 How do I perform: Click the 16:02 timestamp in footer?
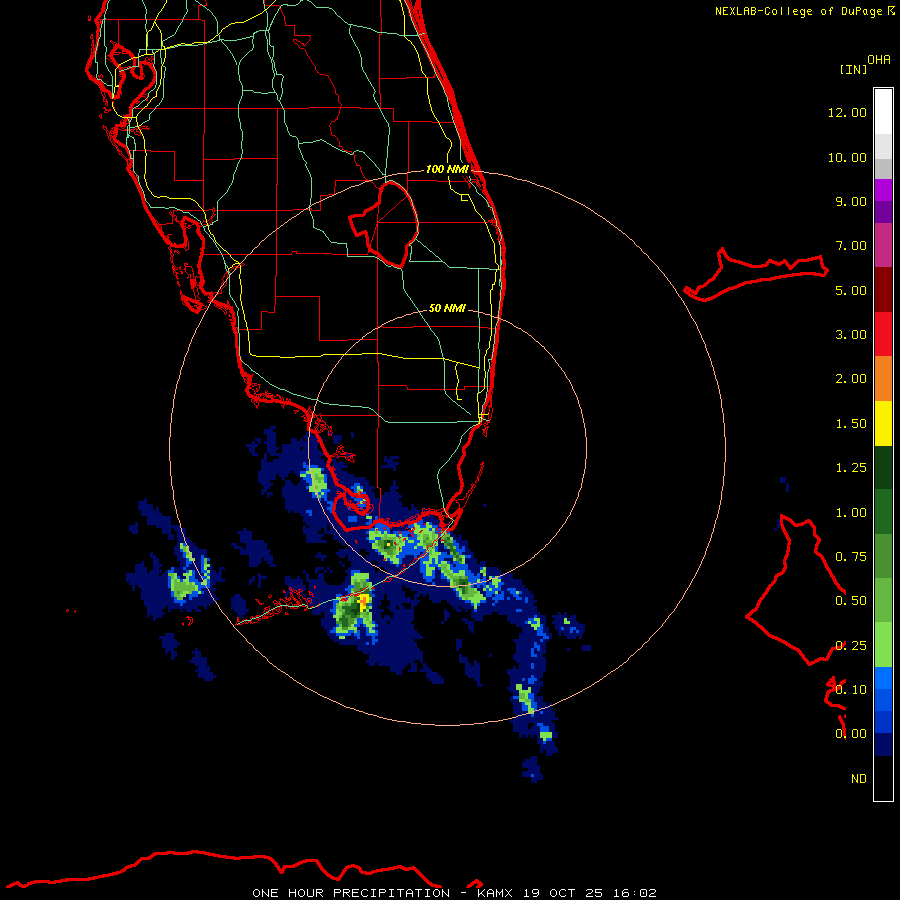click(636, 893)
